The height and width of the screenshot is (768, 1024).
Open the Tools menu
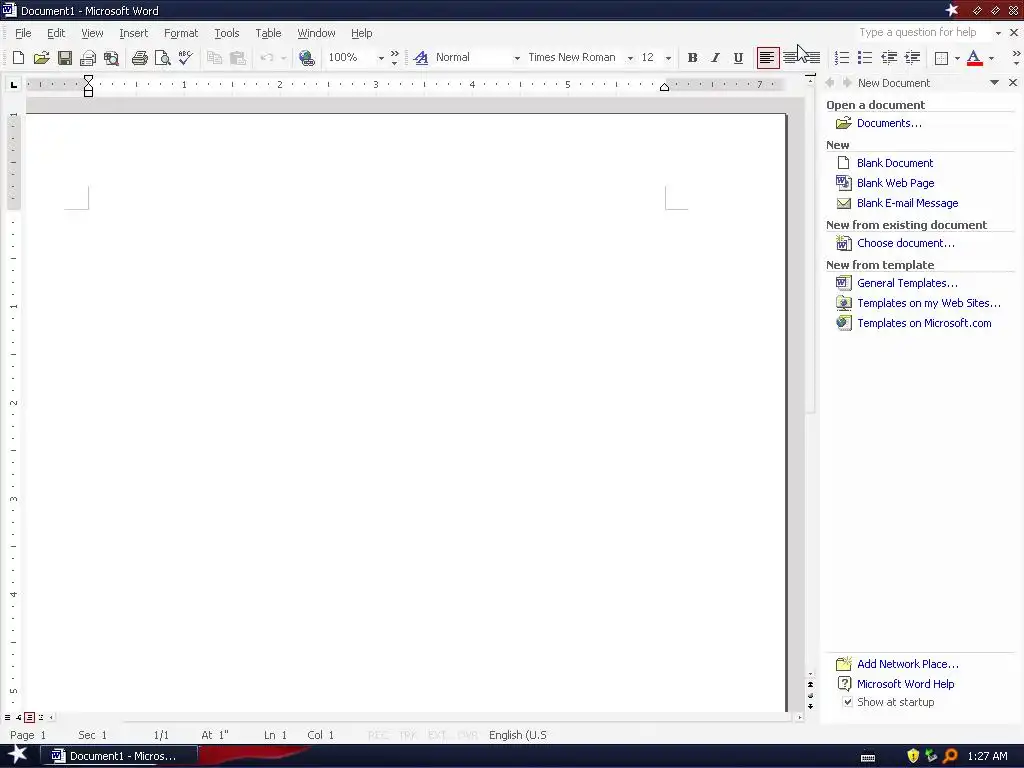[227, 33]
